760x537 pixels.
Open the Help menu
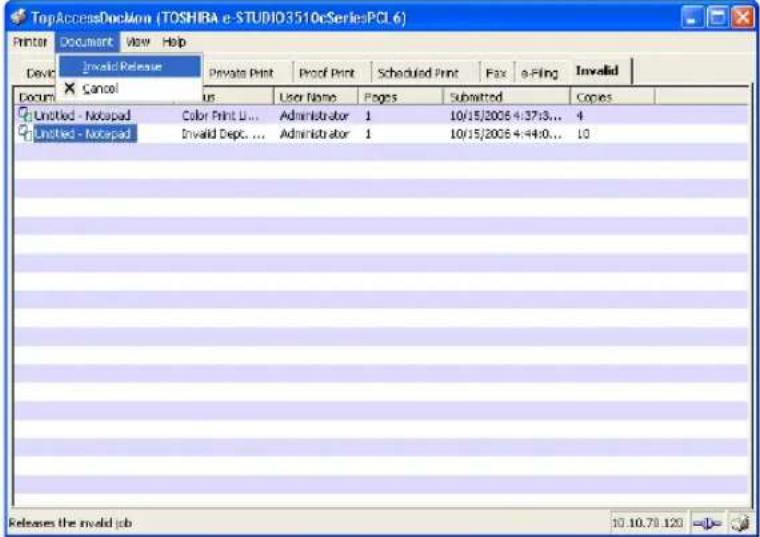(x=174, y=42)
